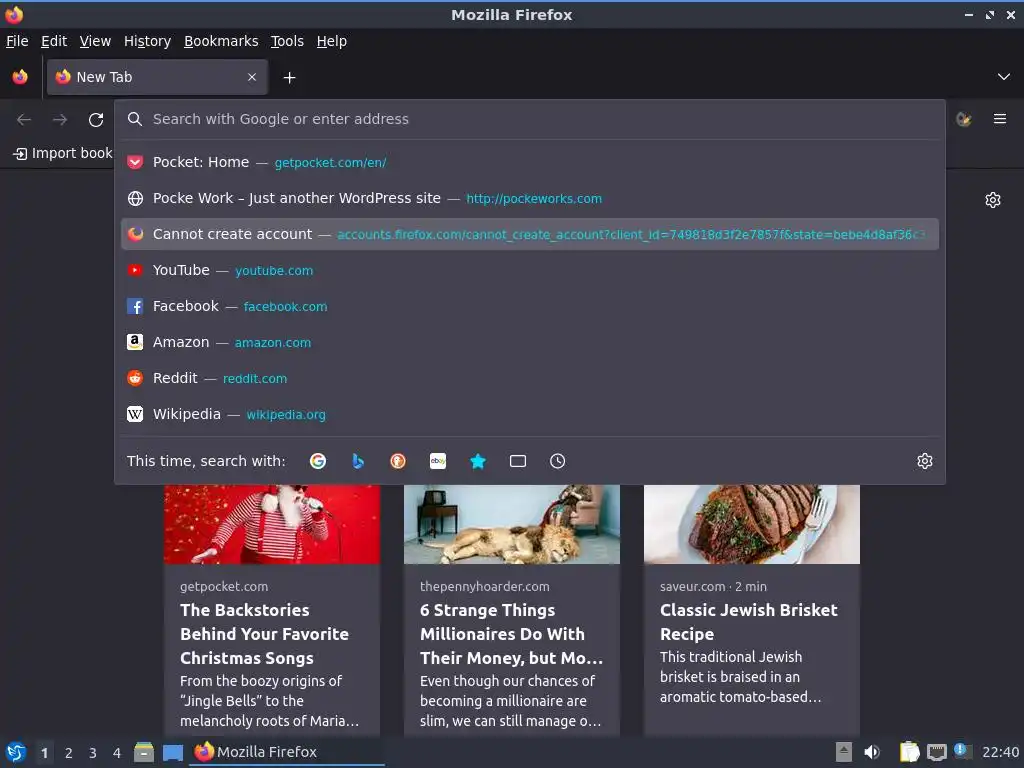Viewport: 1024px width, 768px height.
Task: Select the Wikipedia suggestion
Action: [x=530, y=414]
